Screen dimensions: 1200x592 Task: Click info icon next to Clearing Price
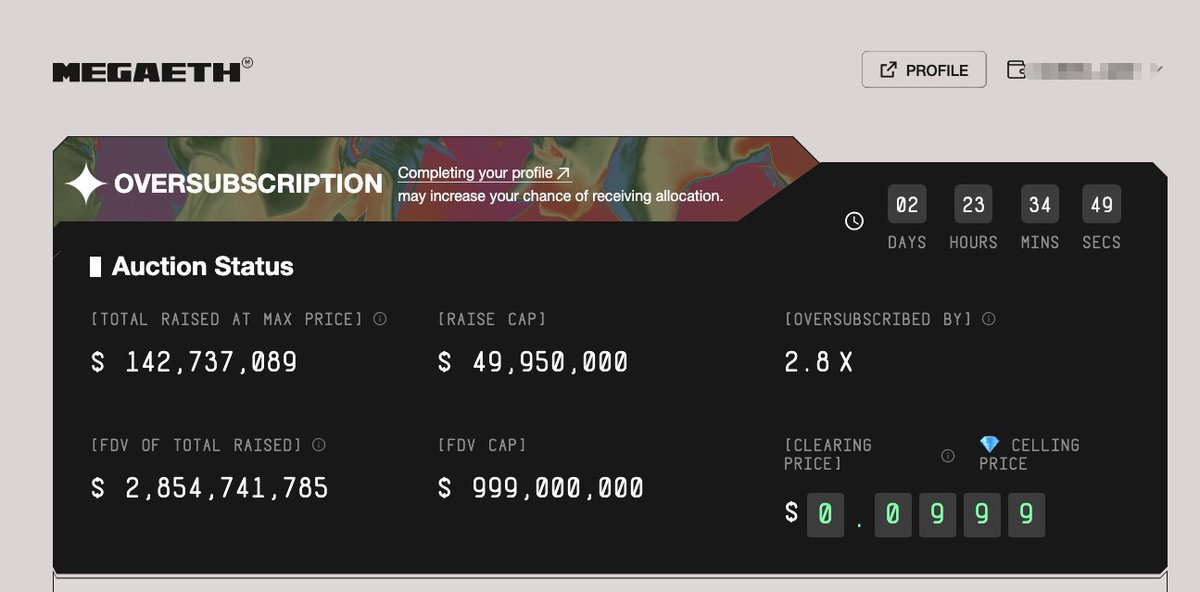[947, 455]
